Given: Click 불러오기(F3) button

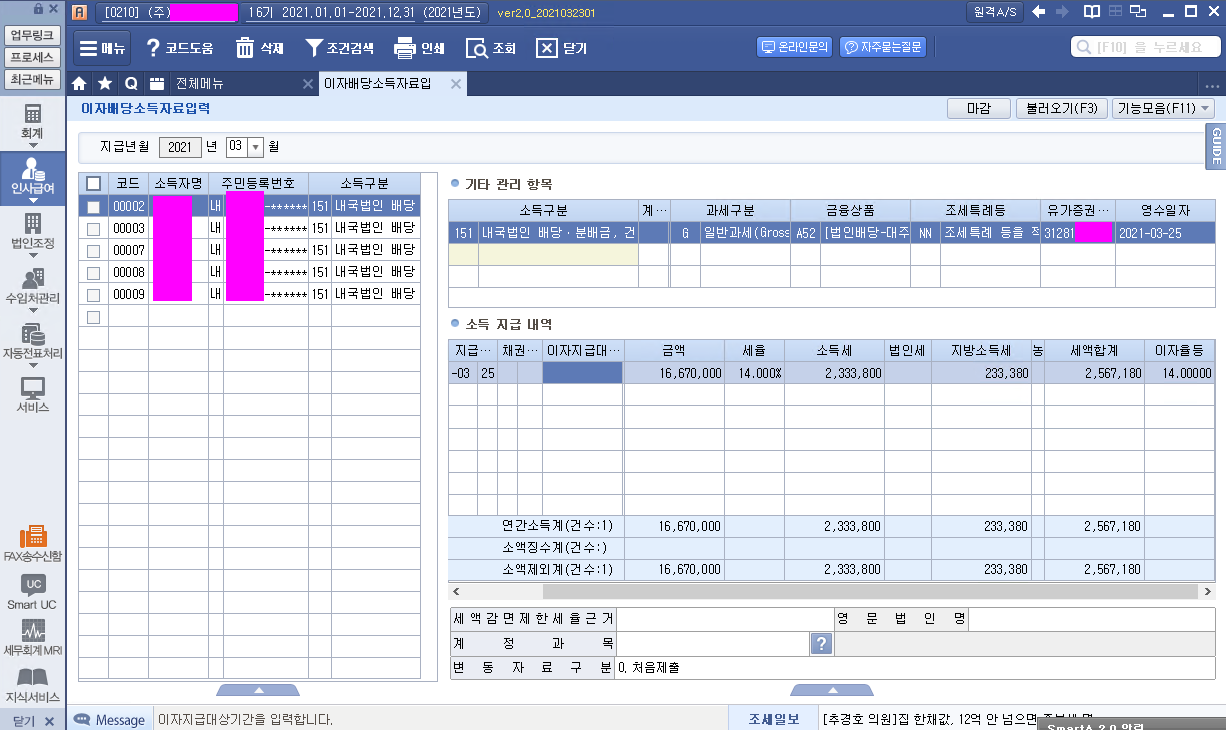Looking at the screenshot, I should pyautogui.click(x=1061, y=108).
